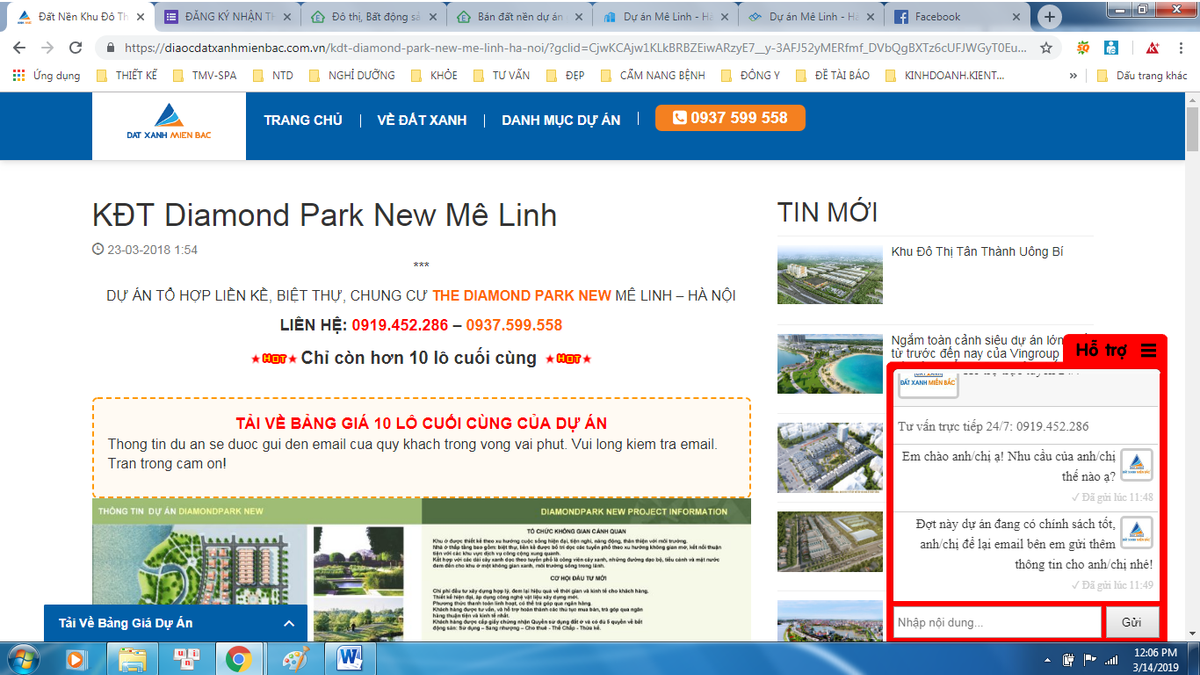Expand the overflow chevron on the bookmarks bar
Viewport: 1200px width, 675px height.
pyautogui.click(x=1072, y=74)
